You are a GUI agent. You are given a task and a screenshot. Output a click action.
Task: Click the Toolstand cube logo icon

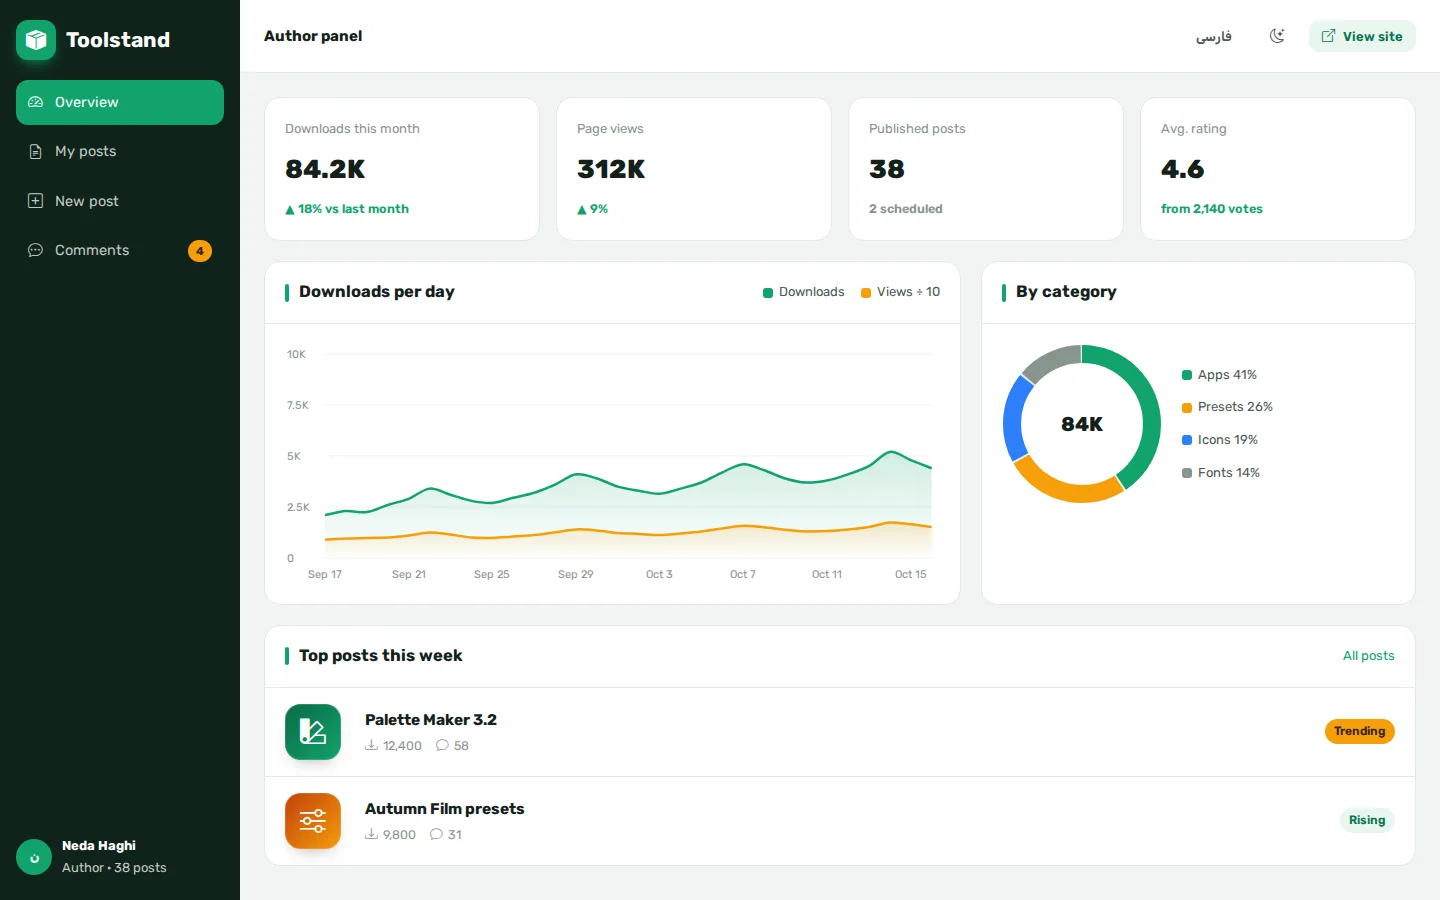(x=36, y=40)
